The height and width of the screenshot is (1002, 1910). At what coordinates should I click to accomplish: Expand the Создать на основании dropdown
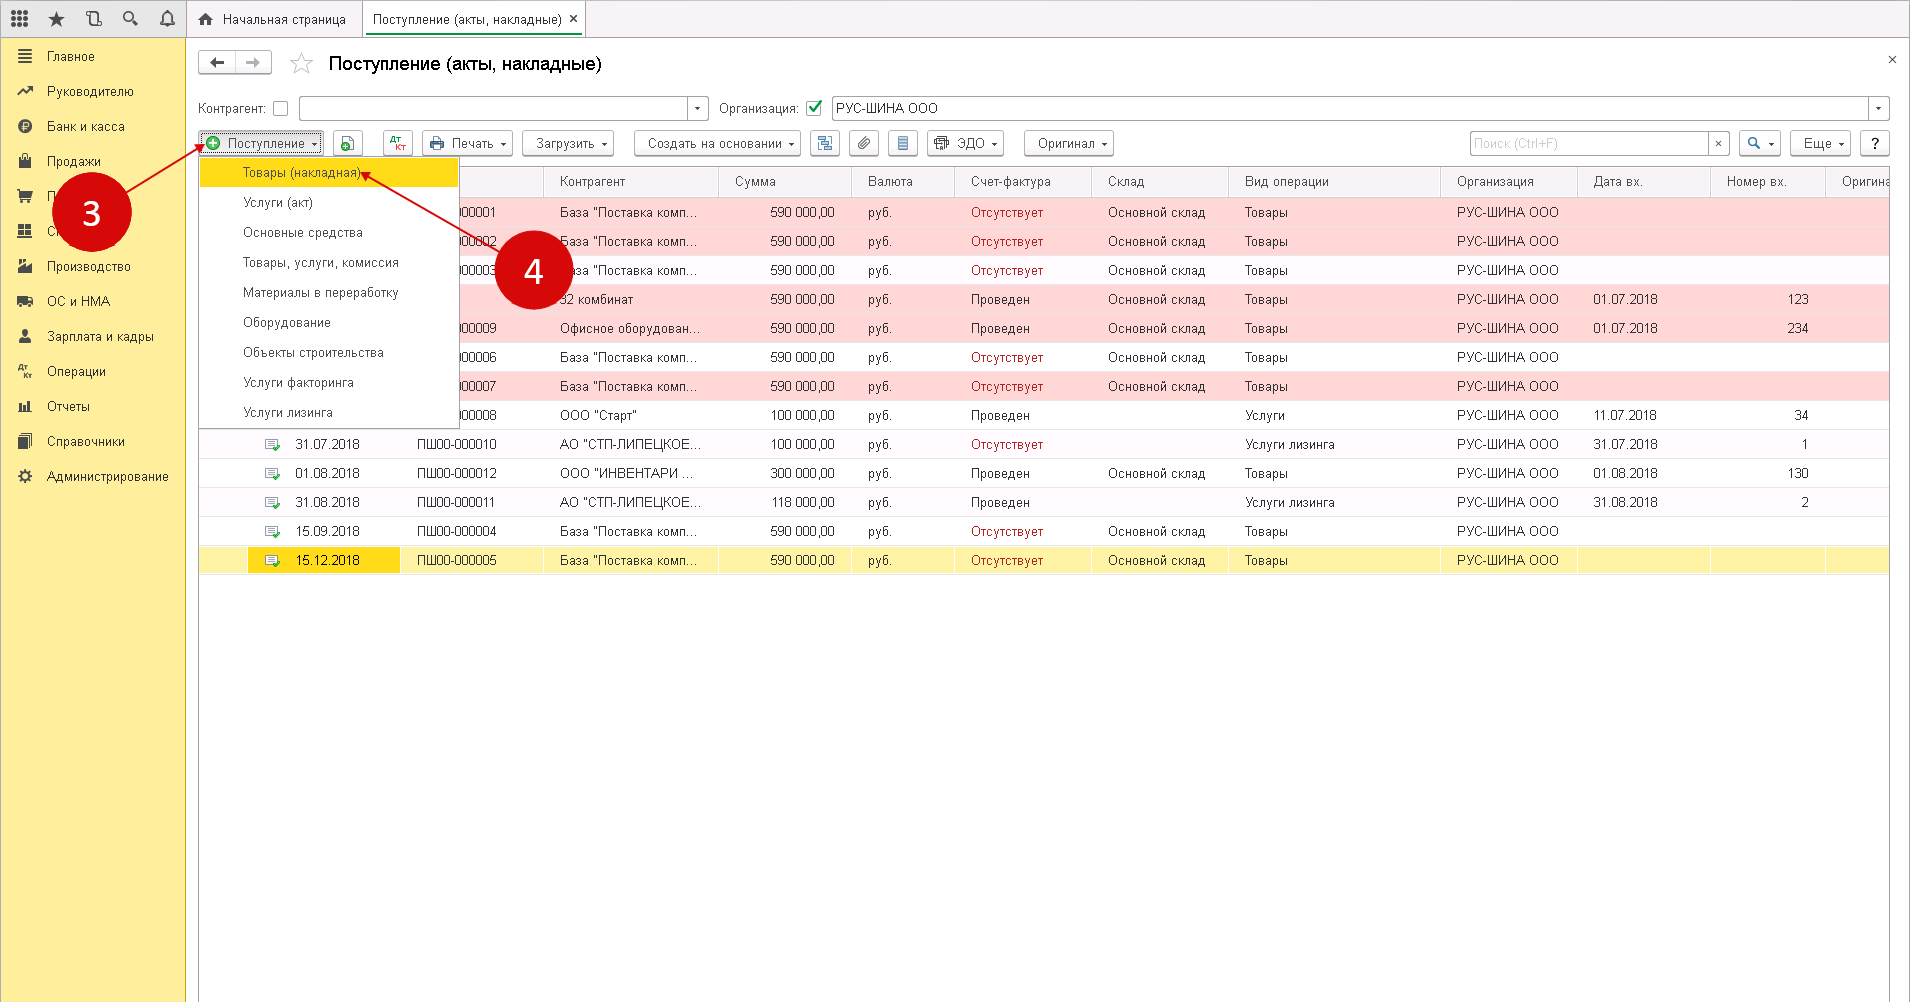[717, 144]
